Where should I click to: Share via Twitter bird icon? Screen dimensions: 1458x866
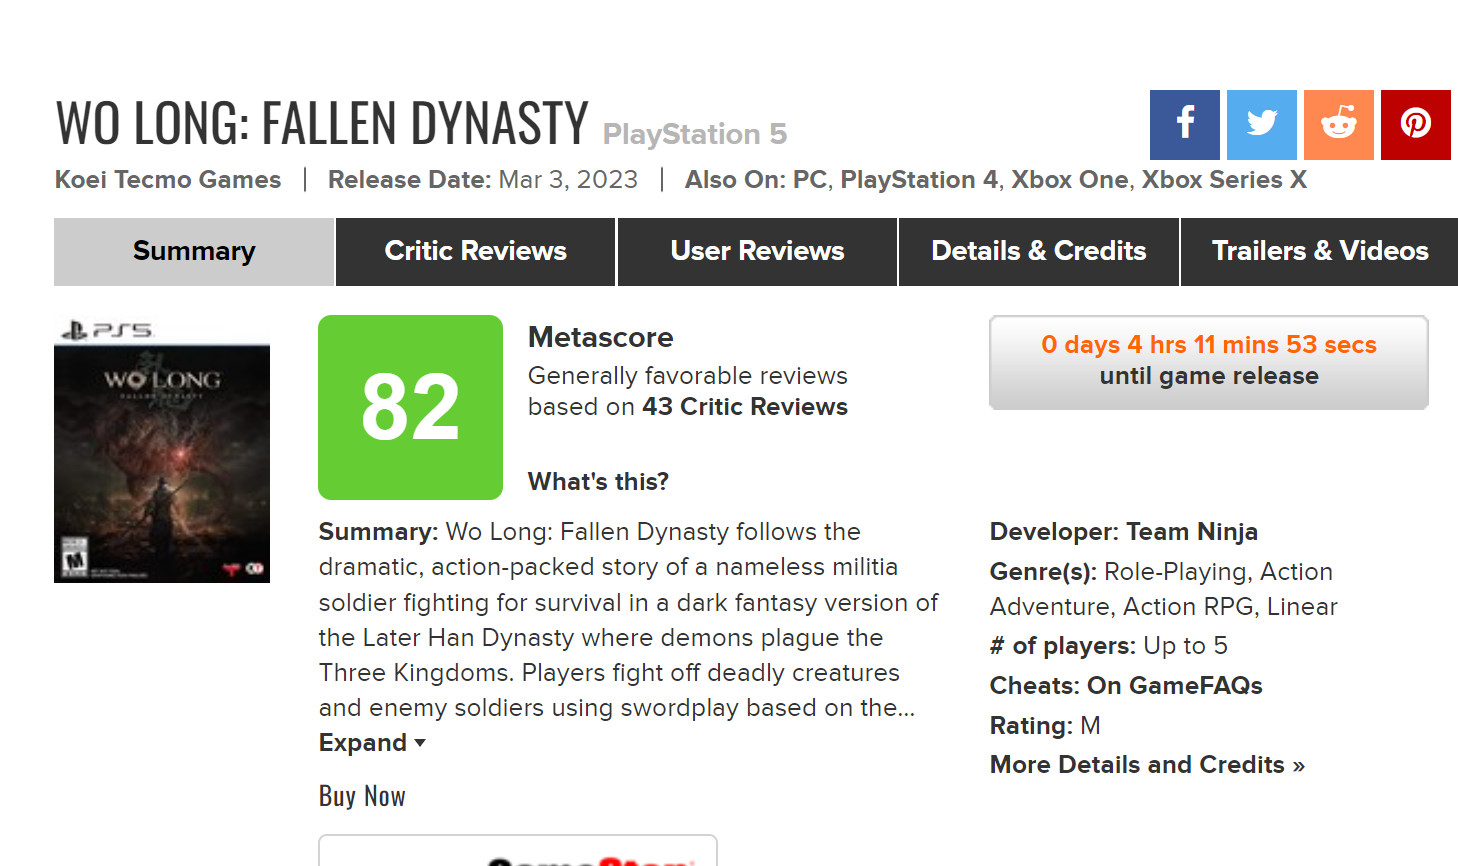(x=1262, y=125)
